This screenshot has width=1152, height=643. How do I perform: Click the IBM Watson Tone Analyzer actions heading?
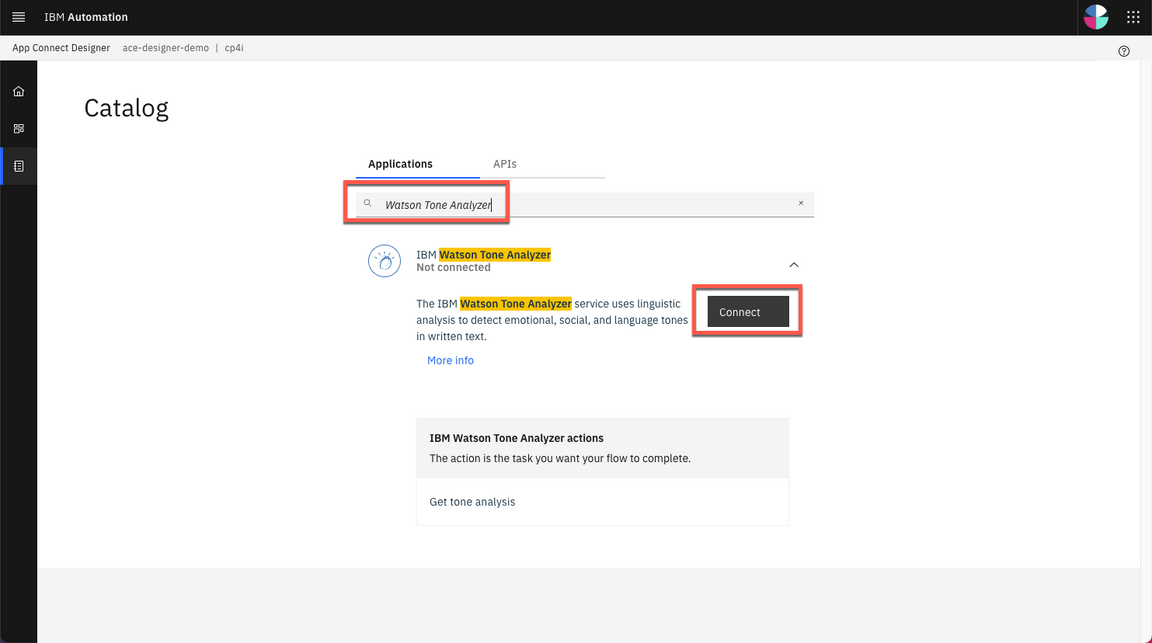(x=516, y=438)
